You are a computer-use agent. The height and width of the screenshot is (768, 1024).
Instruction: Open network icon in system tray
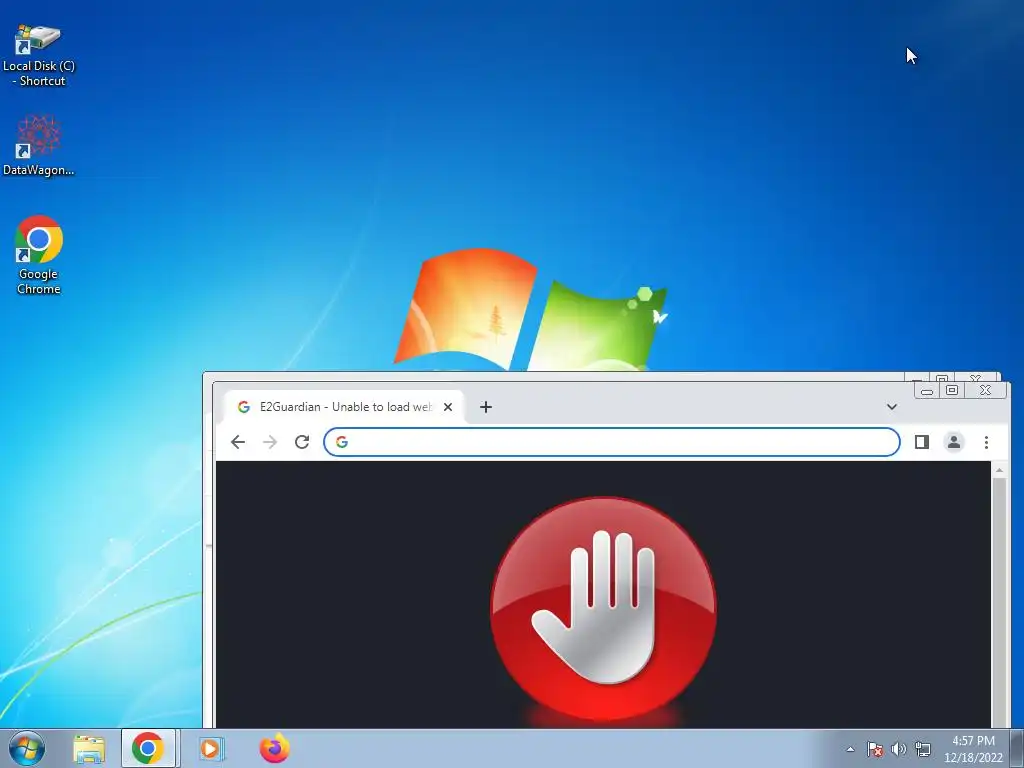(923, 749)
